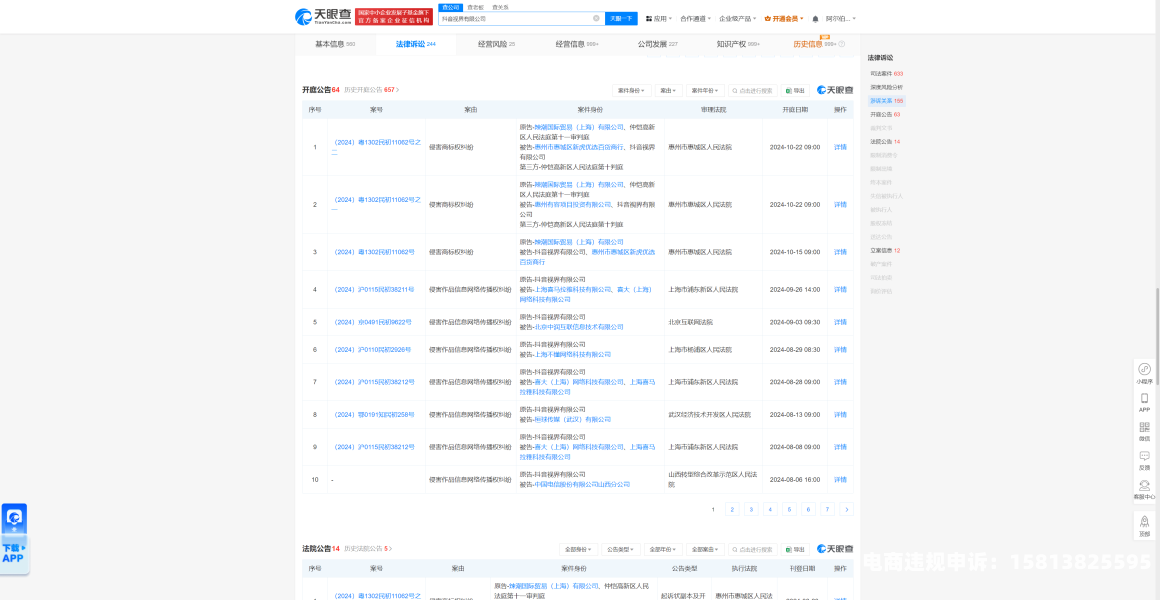Open the user account dropdown at top right
The width and height of the screenshot is (1160, 600).
tap(840, 18)
